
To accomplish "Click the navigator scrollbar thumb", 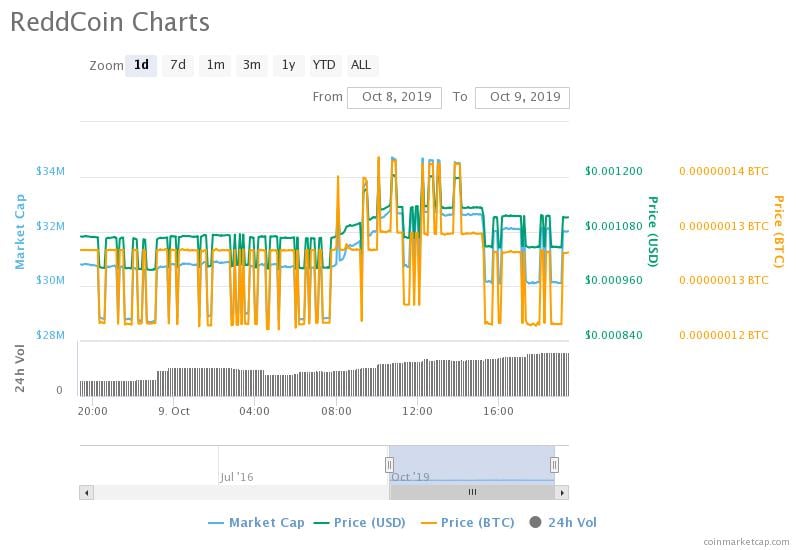I will [x=472, y=493].
